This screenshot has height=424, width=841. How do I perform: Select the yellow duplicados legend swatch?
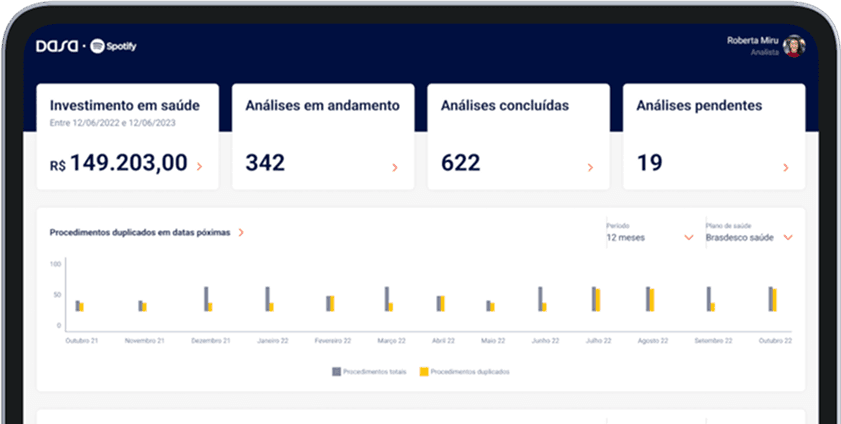tap(424, 371)
